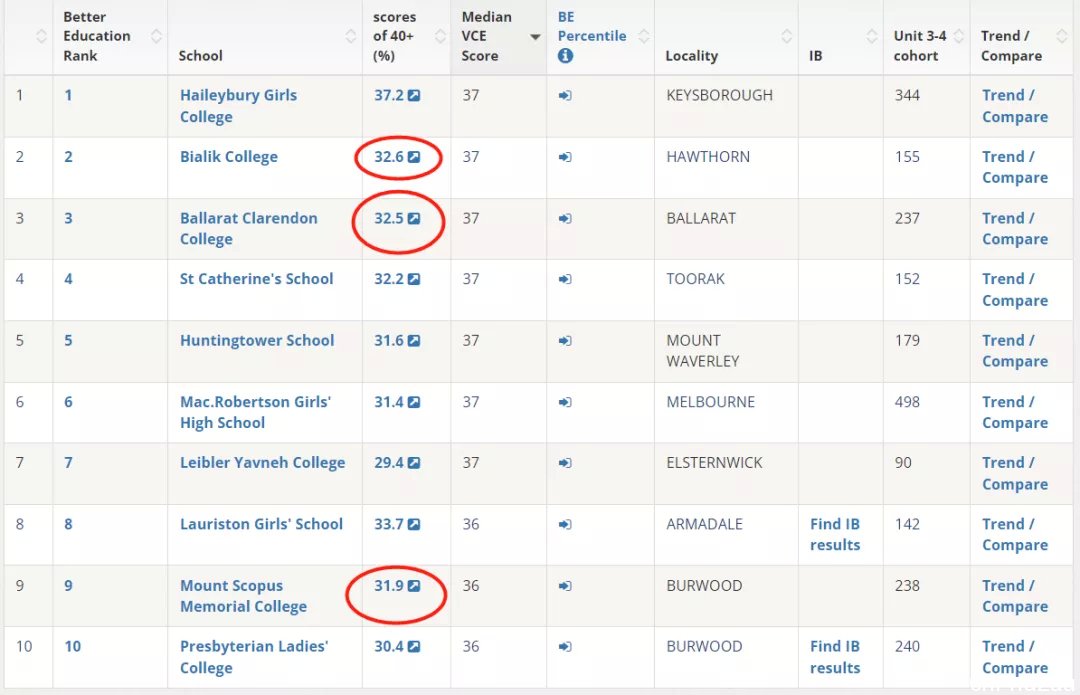The image size is (1080, 695).
Task: Open Trend / Compare for Haileybury Girls College
Action: tap(1015, 106)
